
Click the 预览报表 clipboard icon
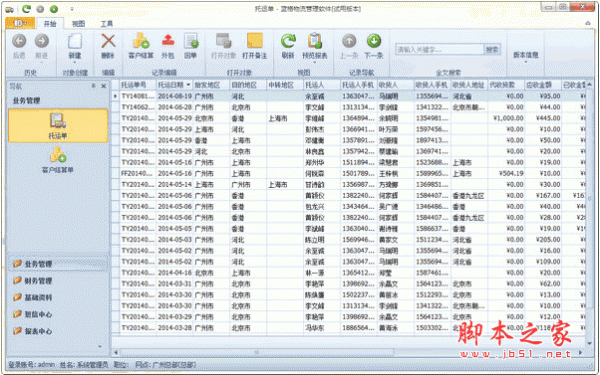[x=315, y=41]
